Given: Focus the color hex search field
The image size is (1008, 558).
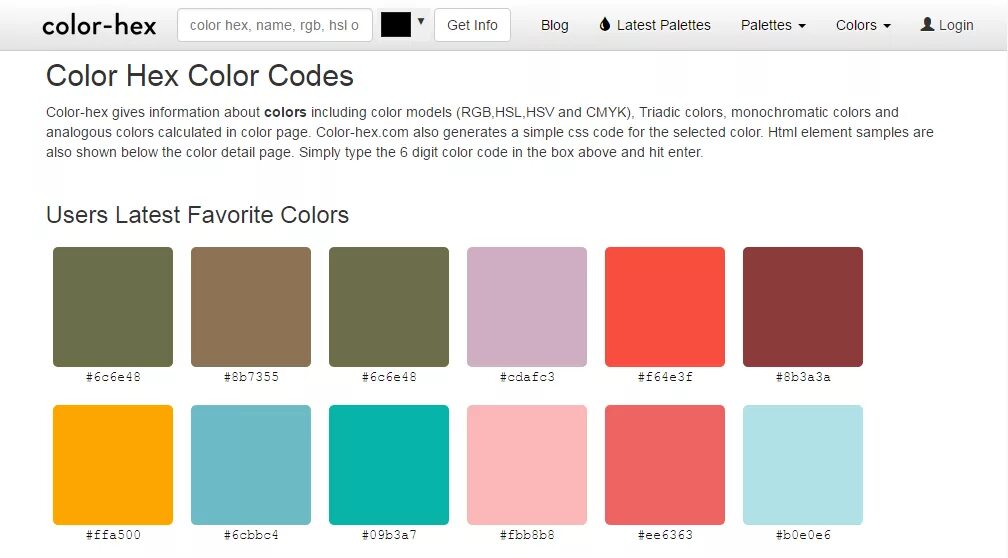Looking at the screenshot, I should [x=274, y=25].
